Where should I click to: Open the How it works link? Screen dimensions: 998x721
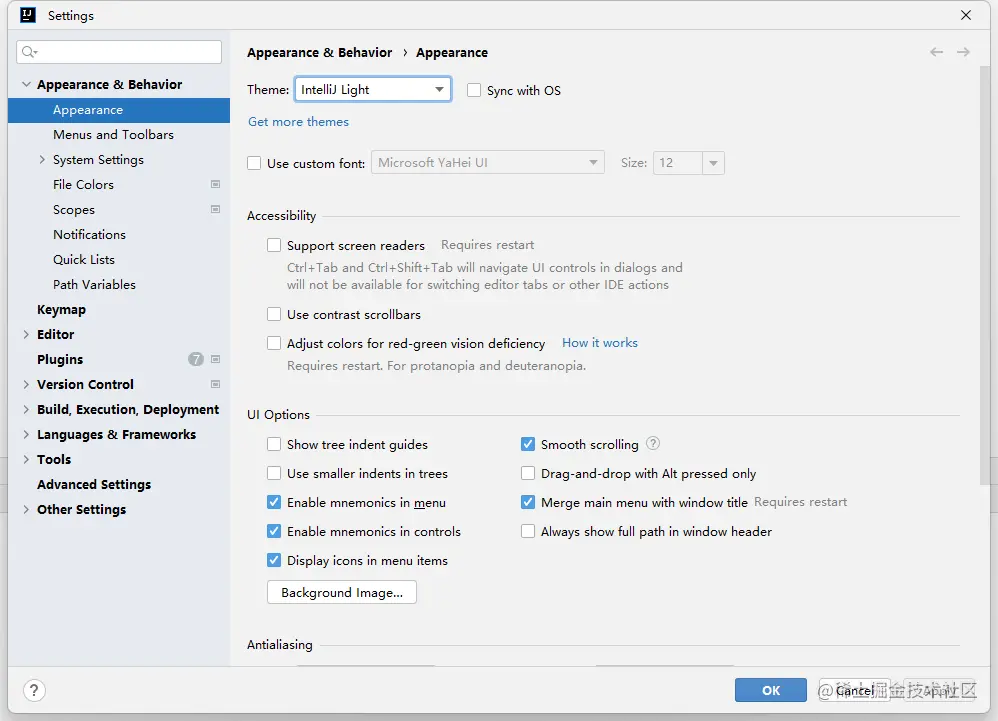pos(600,343)
